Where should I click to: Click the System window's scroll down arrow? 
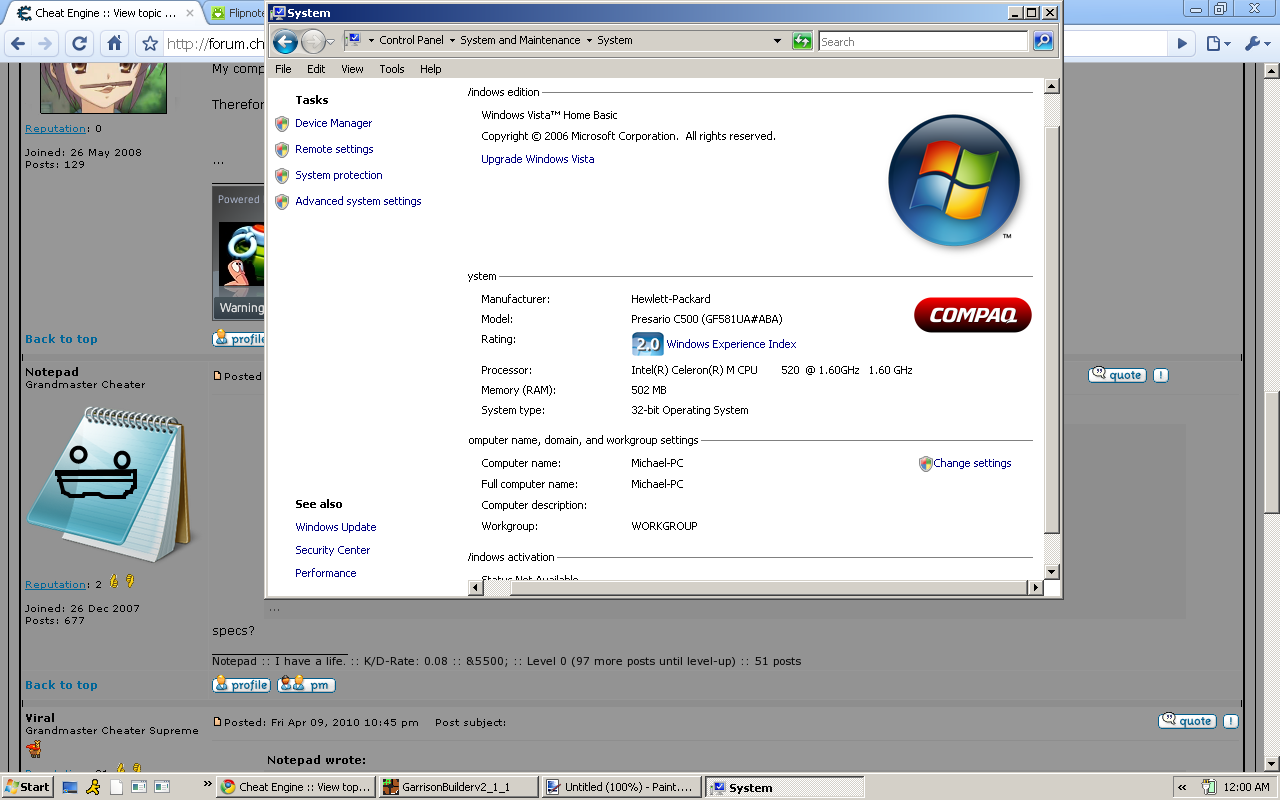click(x=1051, y=571)
